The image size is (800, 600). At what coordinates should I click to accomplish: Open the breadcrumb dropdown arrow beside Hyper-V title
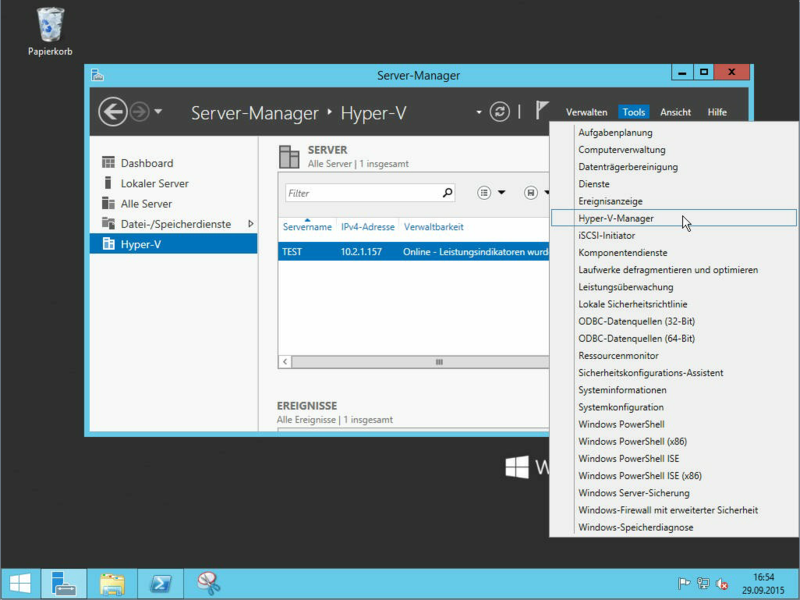(479, 112)
